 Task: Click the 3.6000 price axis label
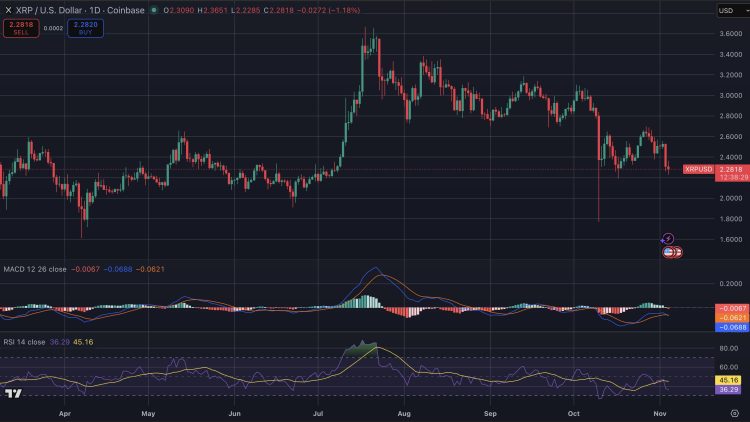731,34
